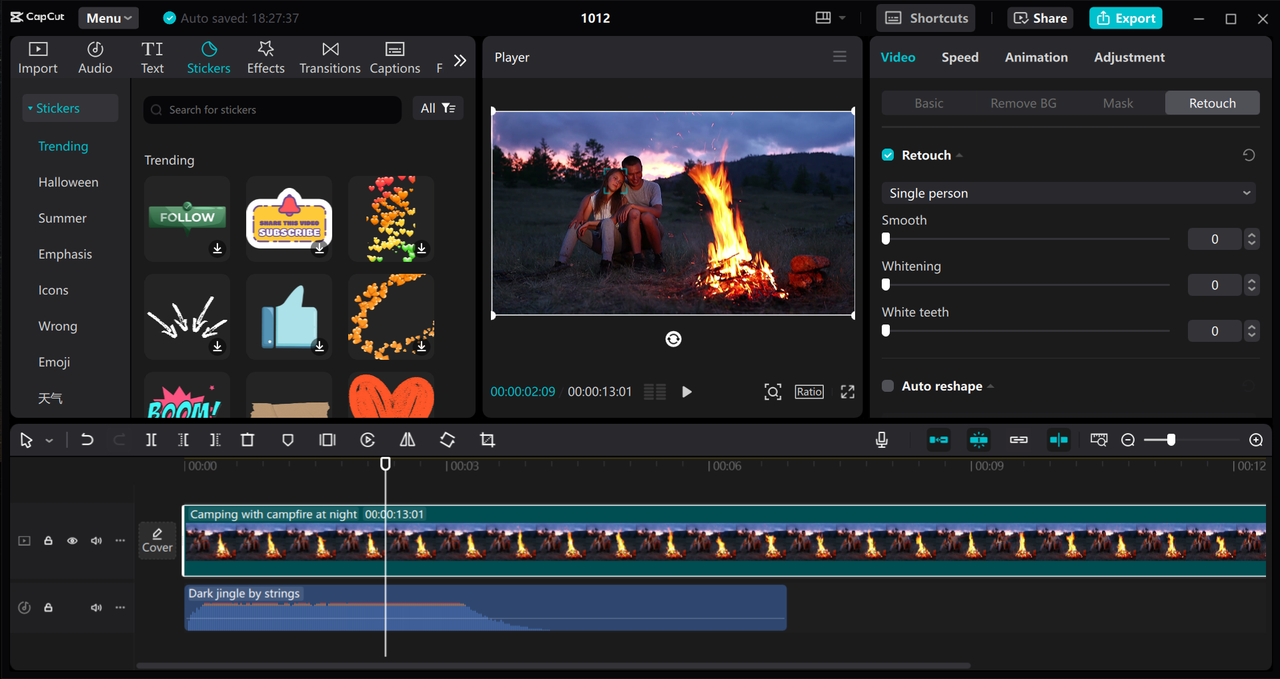Click the fullscreen icon in Player
Viewport: 1280px width, 679px height.
tap(847, 392)
